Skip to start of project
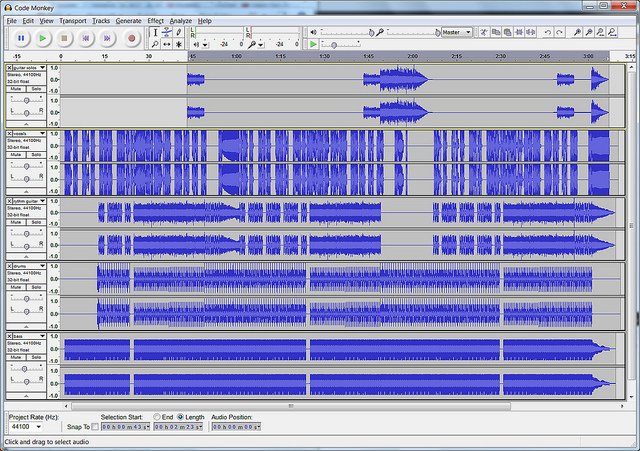640x451 pixels. tap(87, 38)
